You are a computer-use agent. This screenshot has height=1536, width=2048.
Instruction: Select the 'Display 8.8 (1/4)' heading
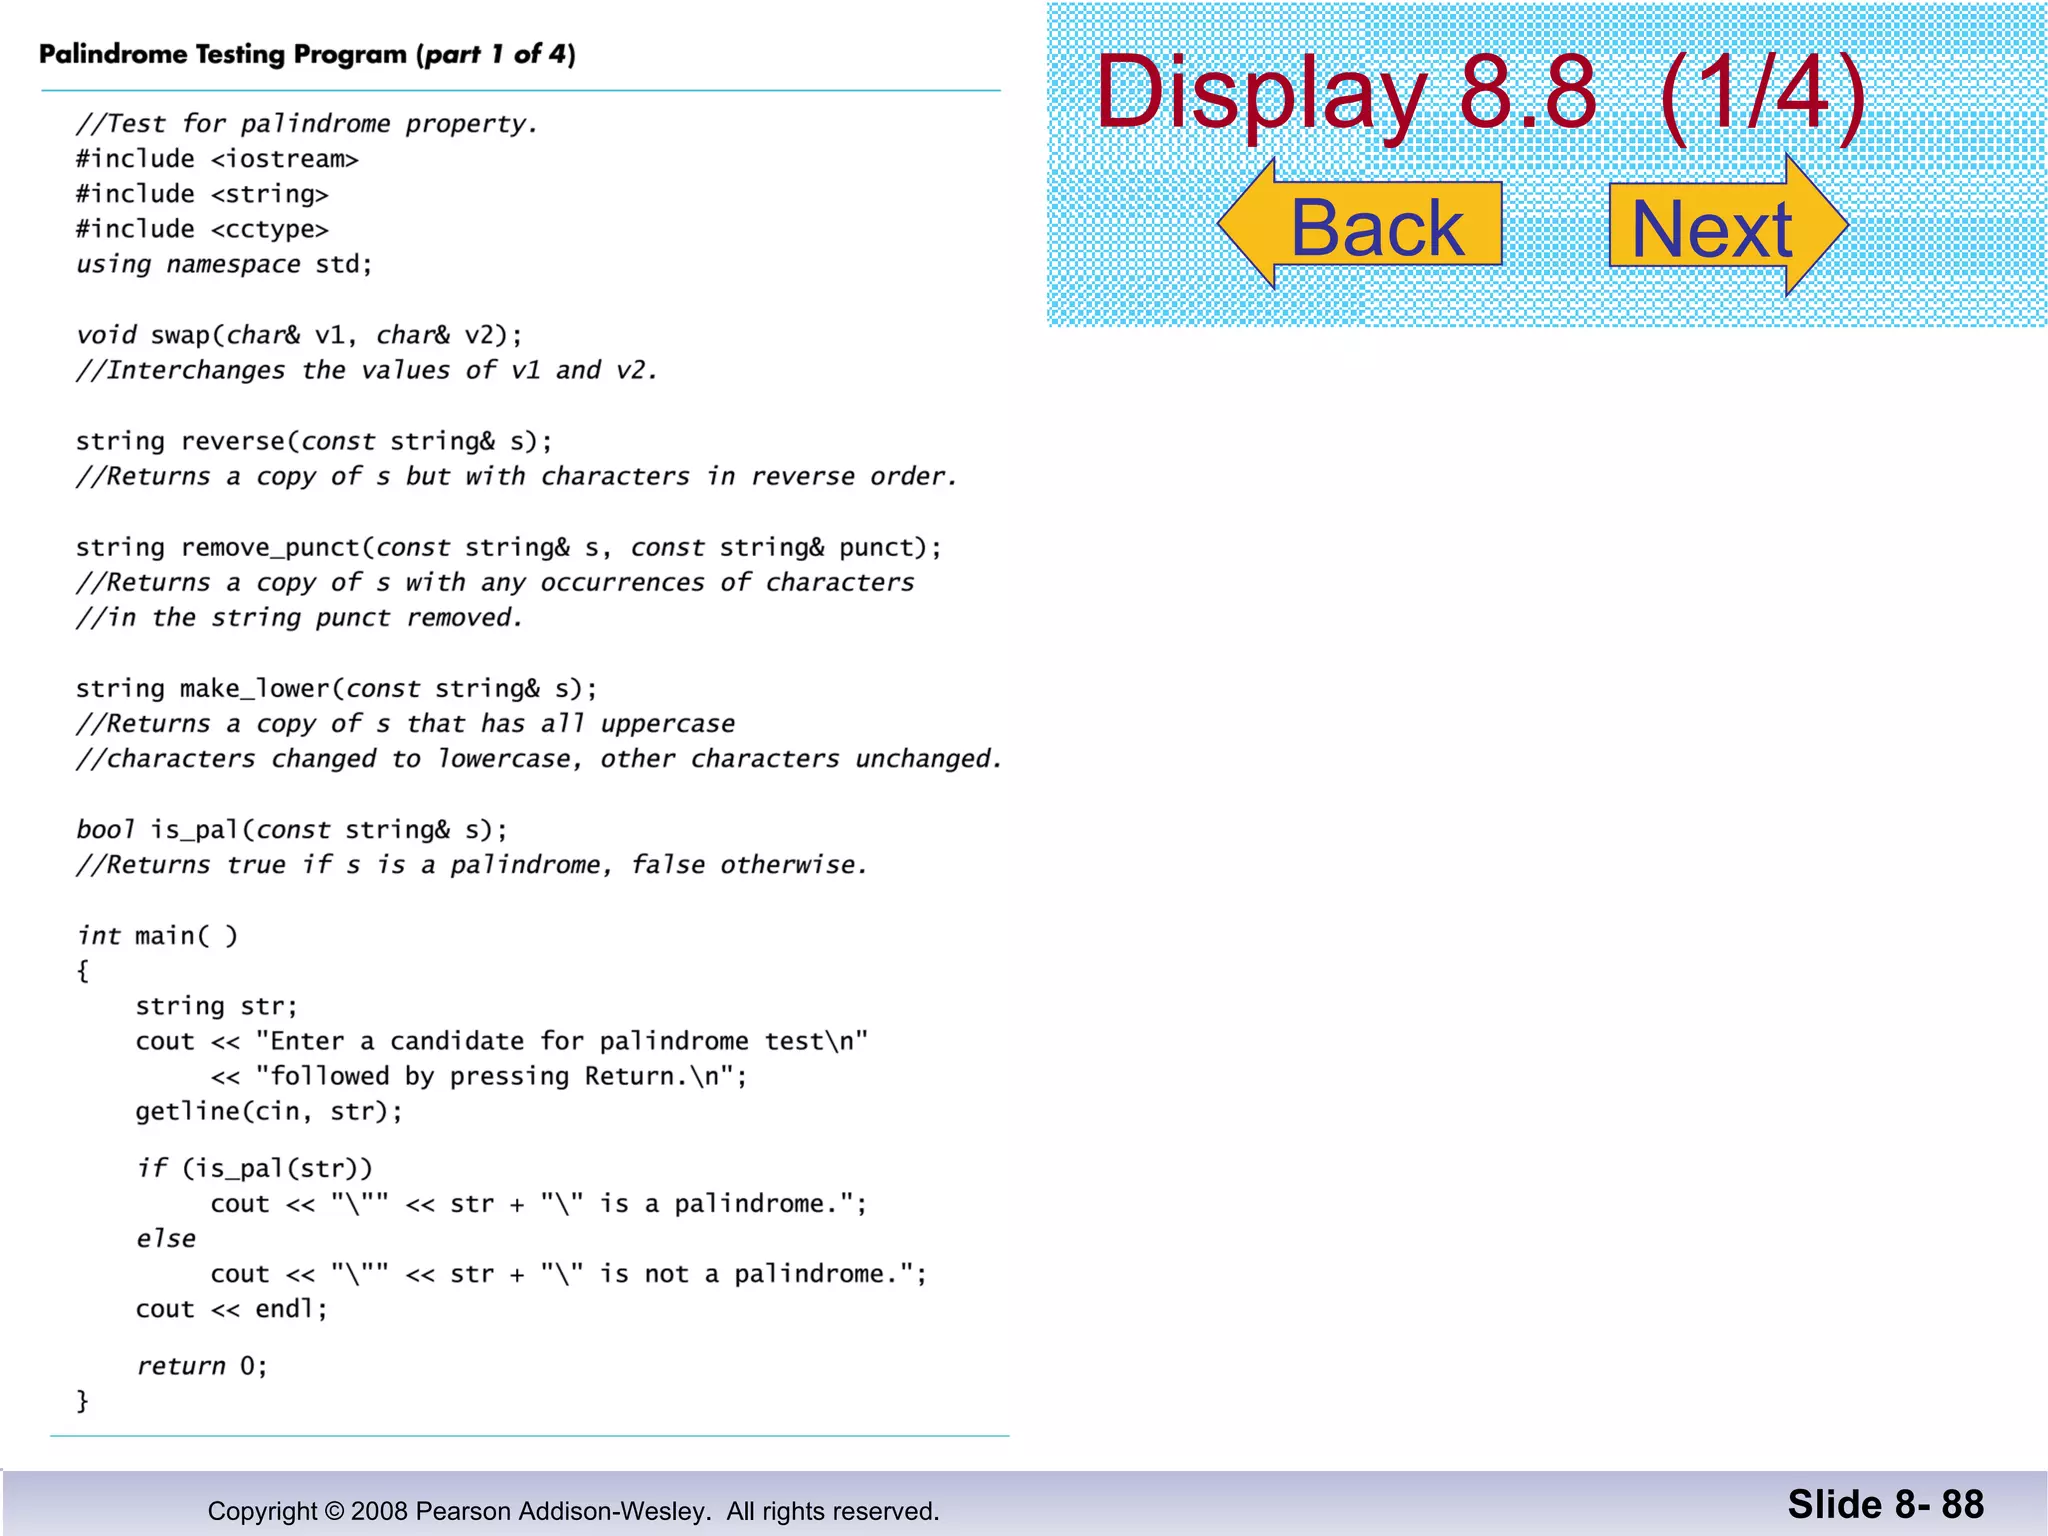(1481, 93)
